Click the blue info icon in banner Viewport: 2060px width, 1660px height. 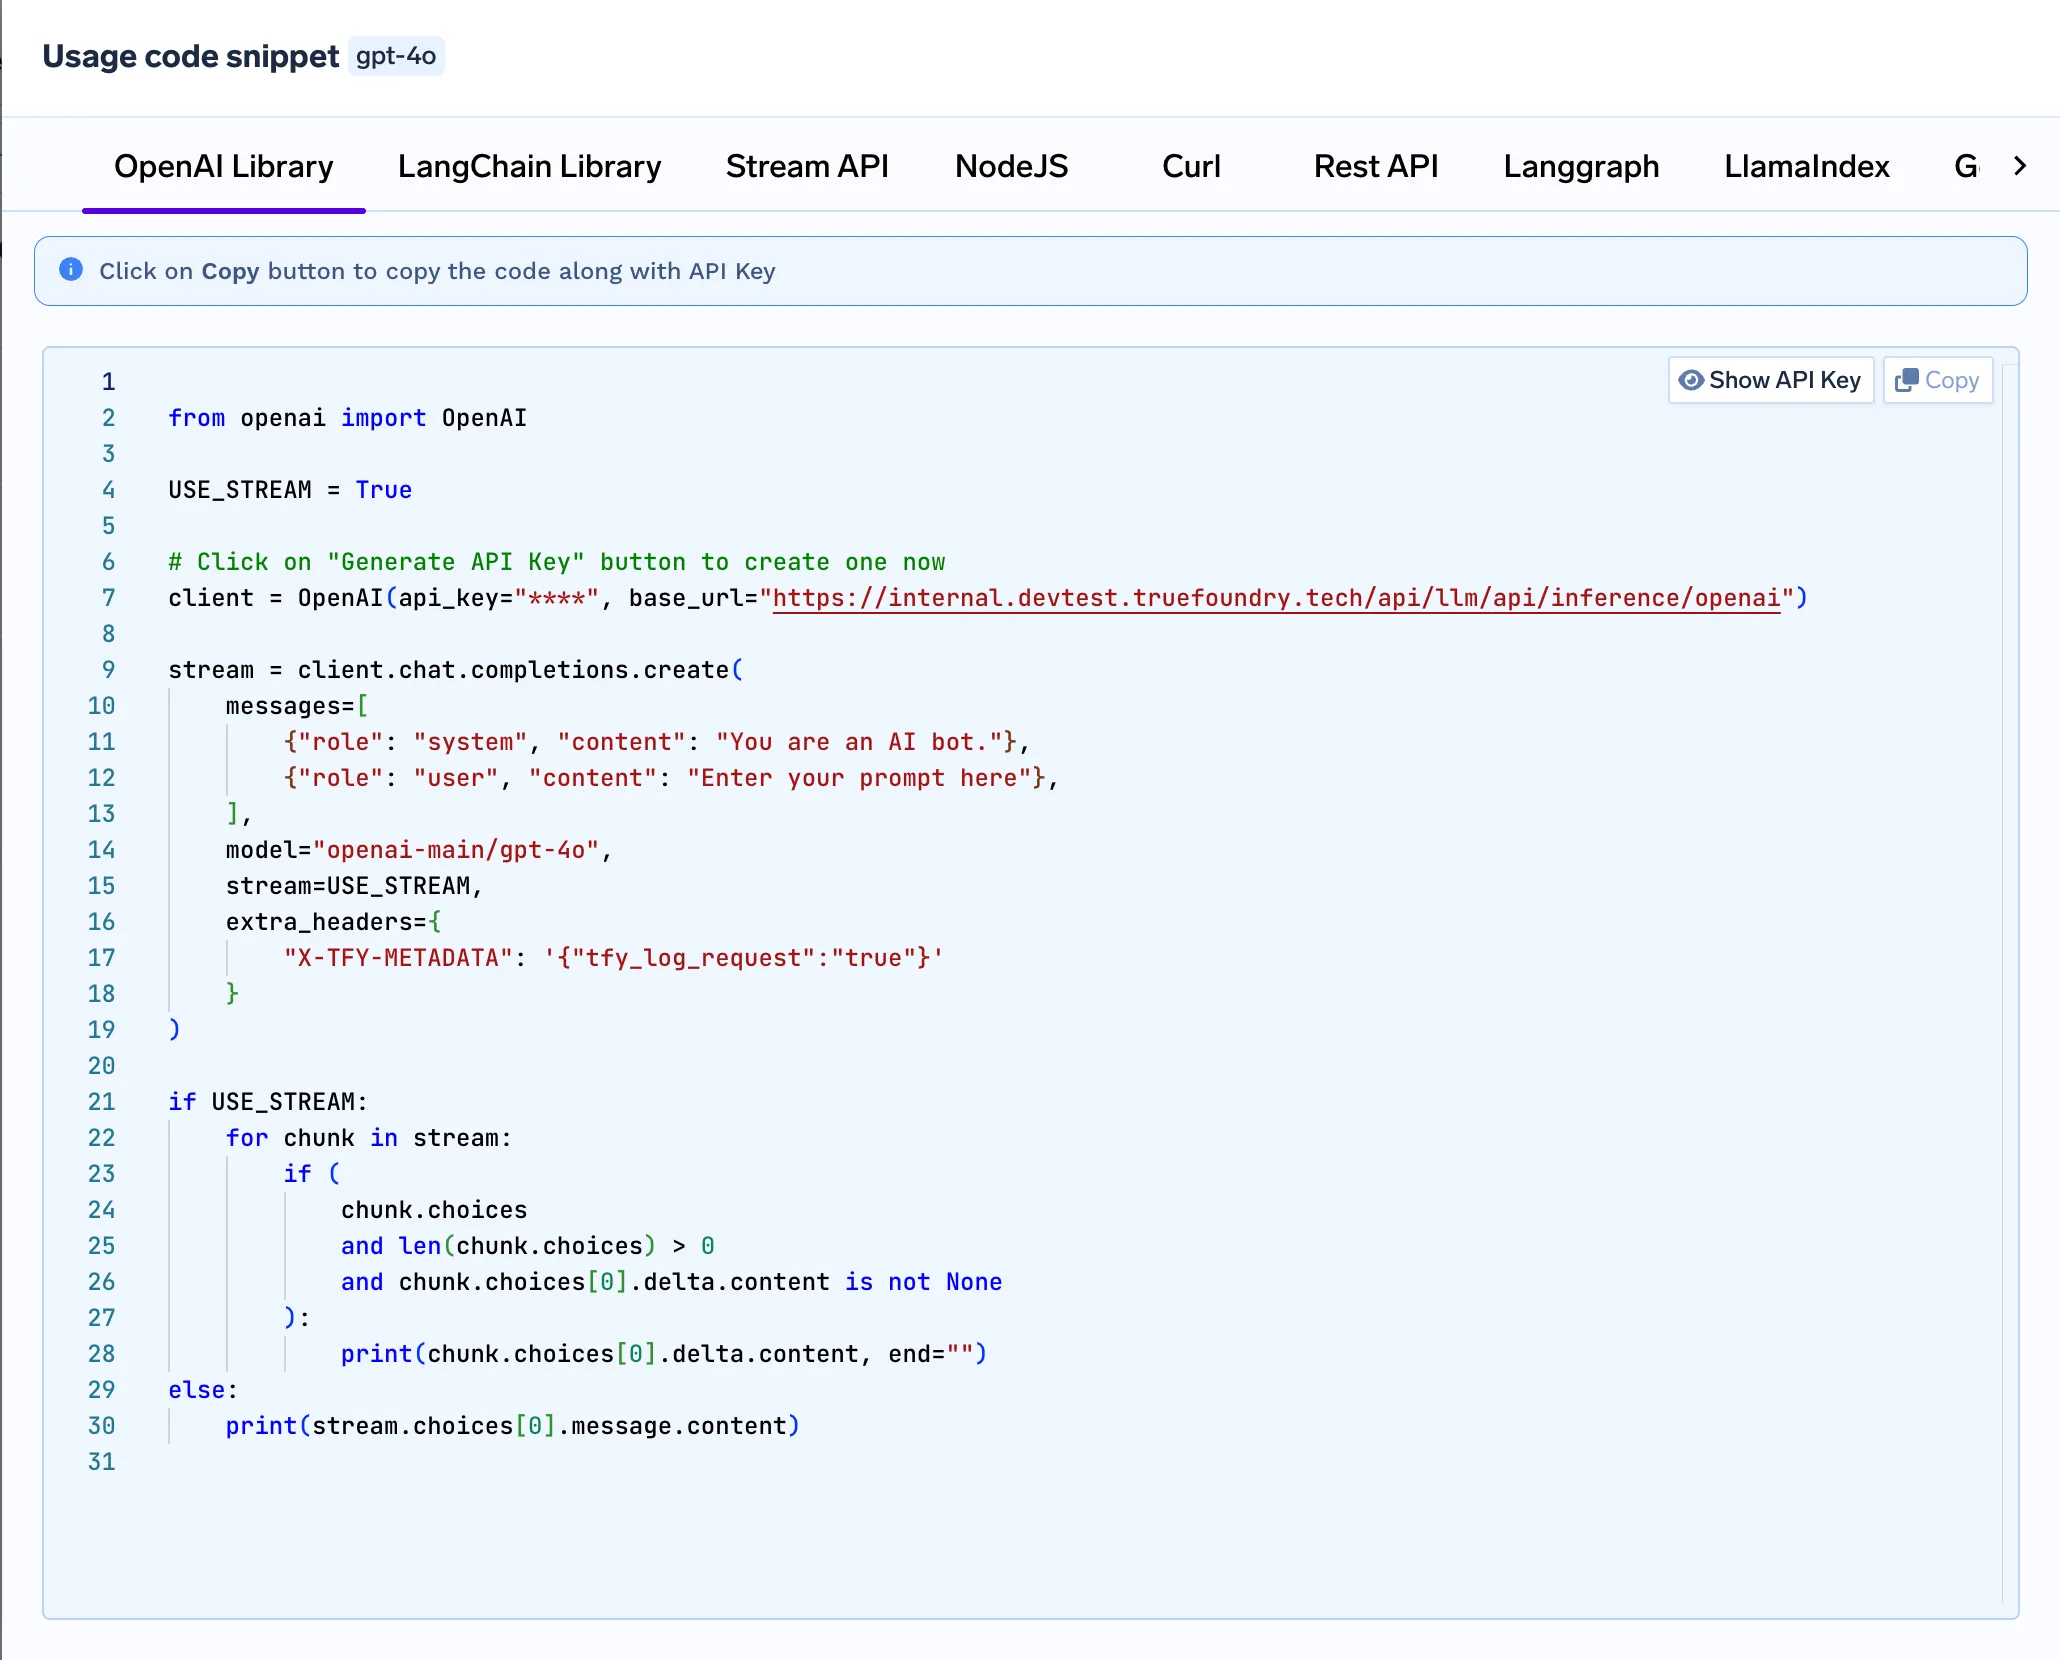pyautogui.click(x=71, y=270)
